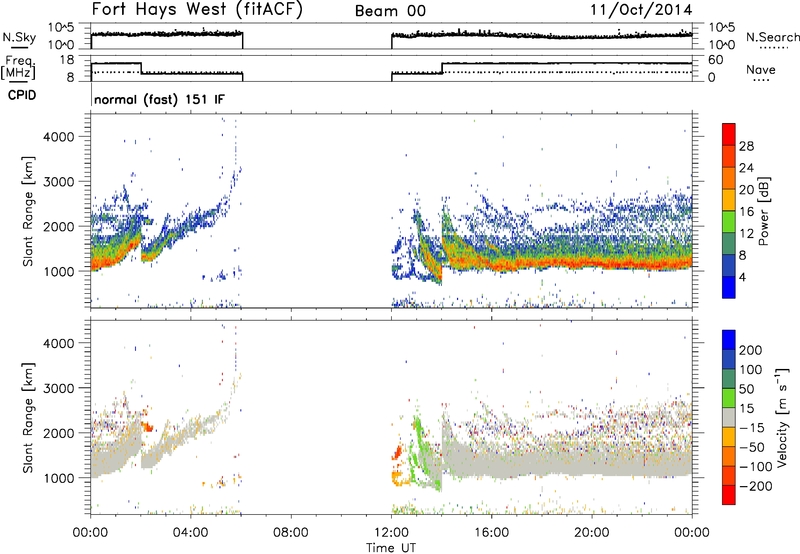Screen dimensions: 800x554
Task: Click the '3000' tick on the velocity plot axis
Action: [x=58, y=388]
